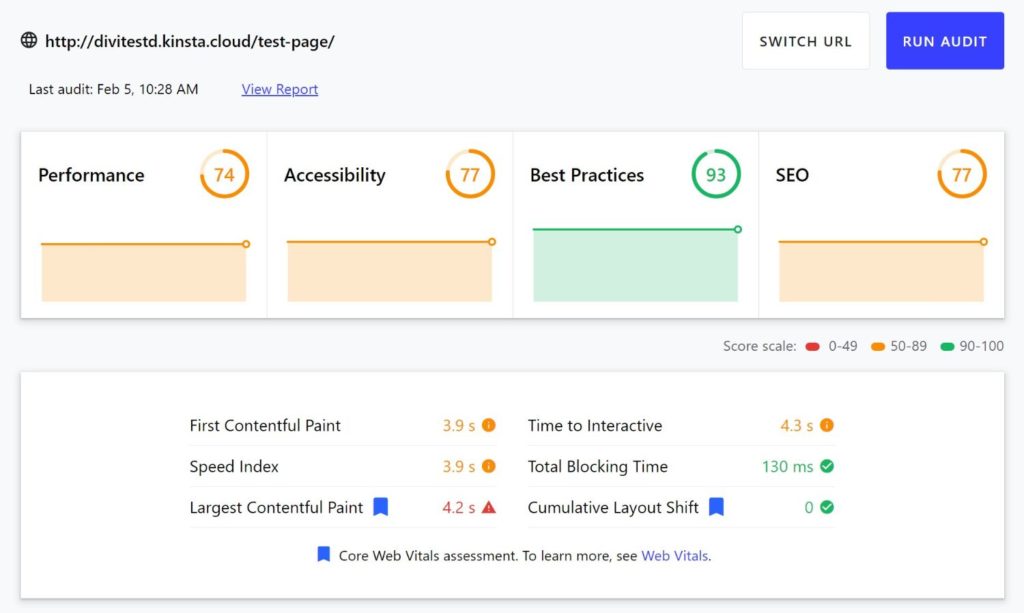
Task: Click the bookmark icon next to Largest Contentful Paint
Action: coord(380,507)
